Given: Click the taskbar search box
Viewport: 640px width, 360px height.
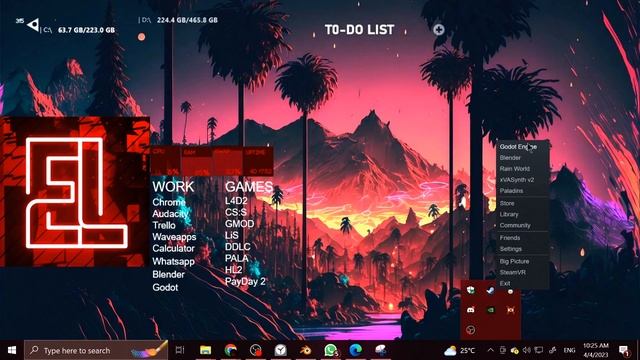Looking at the screenshot, I should tap(96, 350).
